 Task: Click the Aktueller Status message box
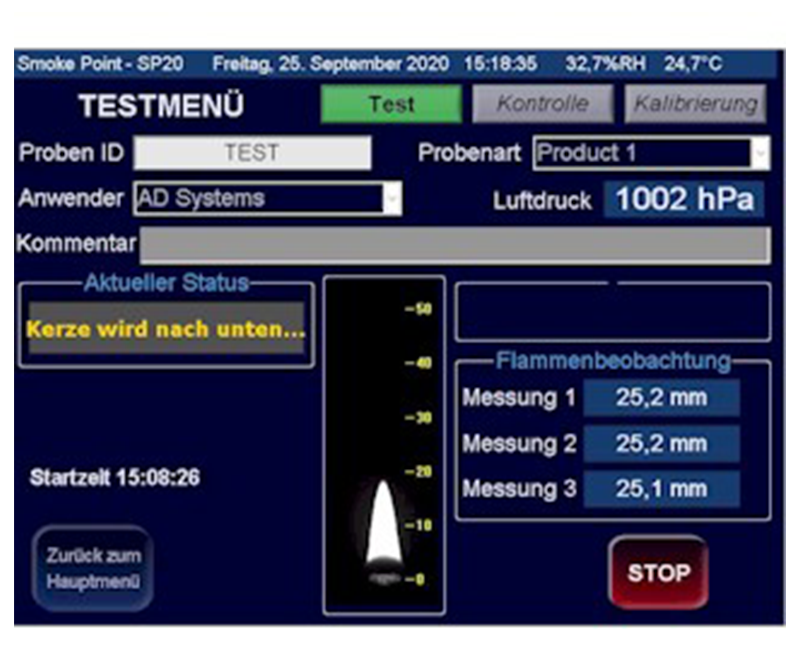(x=166, y=329)
